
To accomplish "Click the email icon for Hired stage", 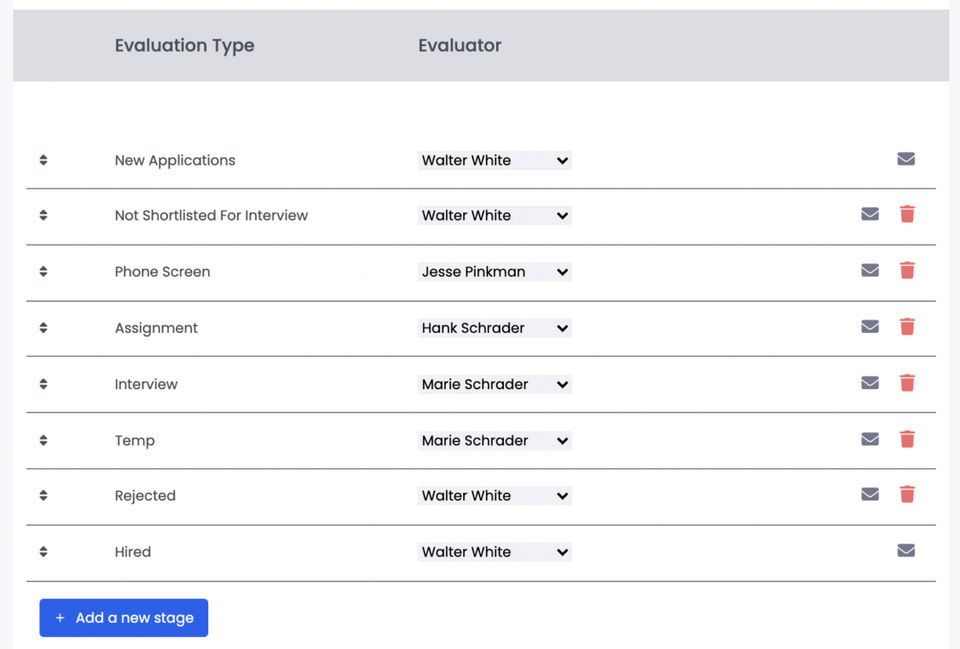I will tap(906, 550).
